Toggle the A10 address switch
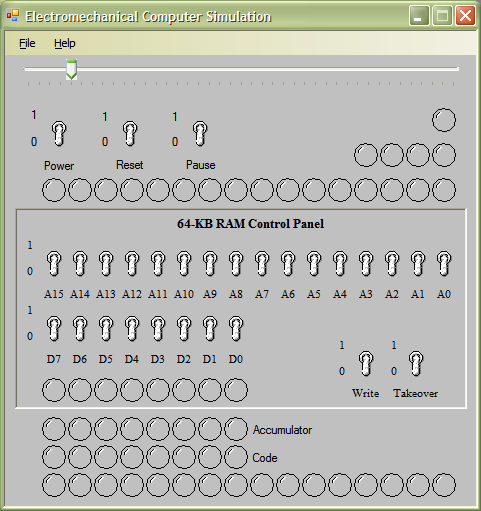This screenshot has width=481, height=511. coord(184,263)
